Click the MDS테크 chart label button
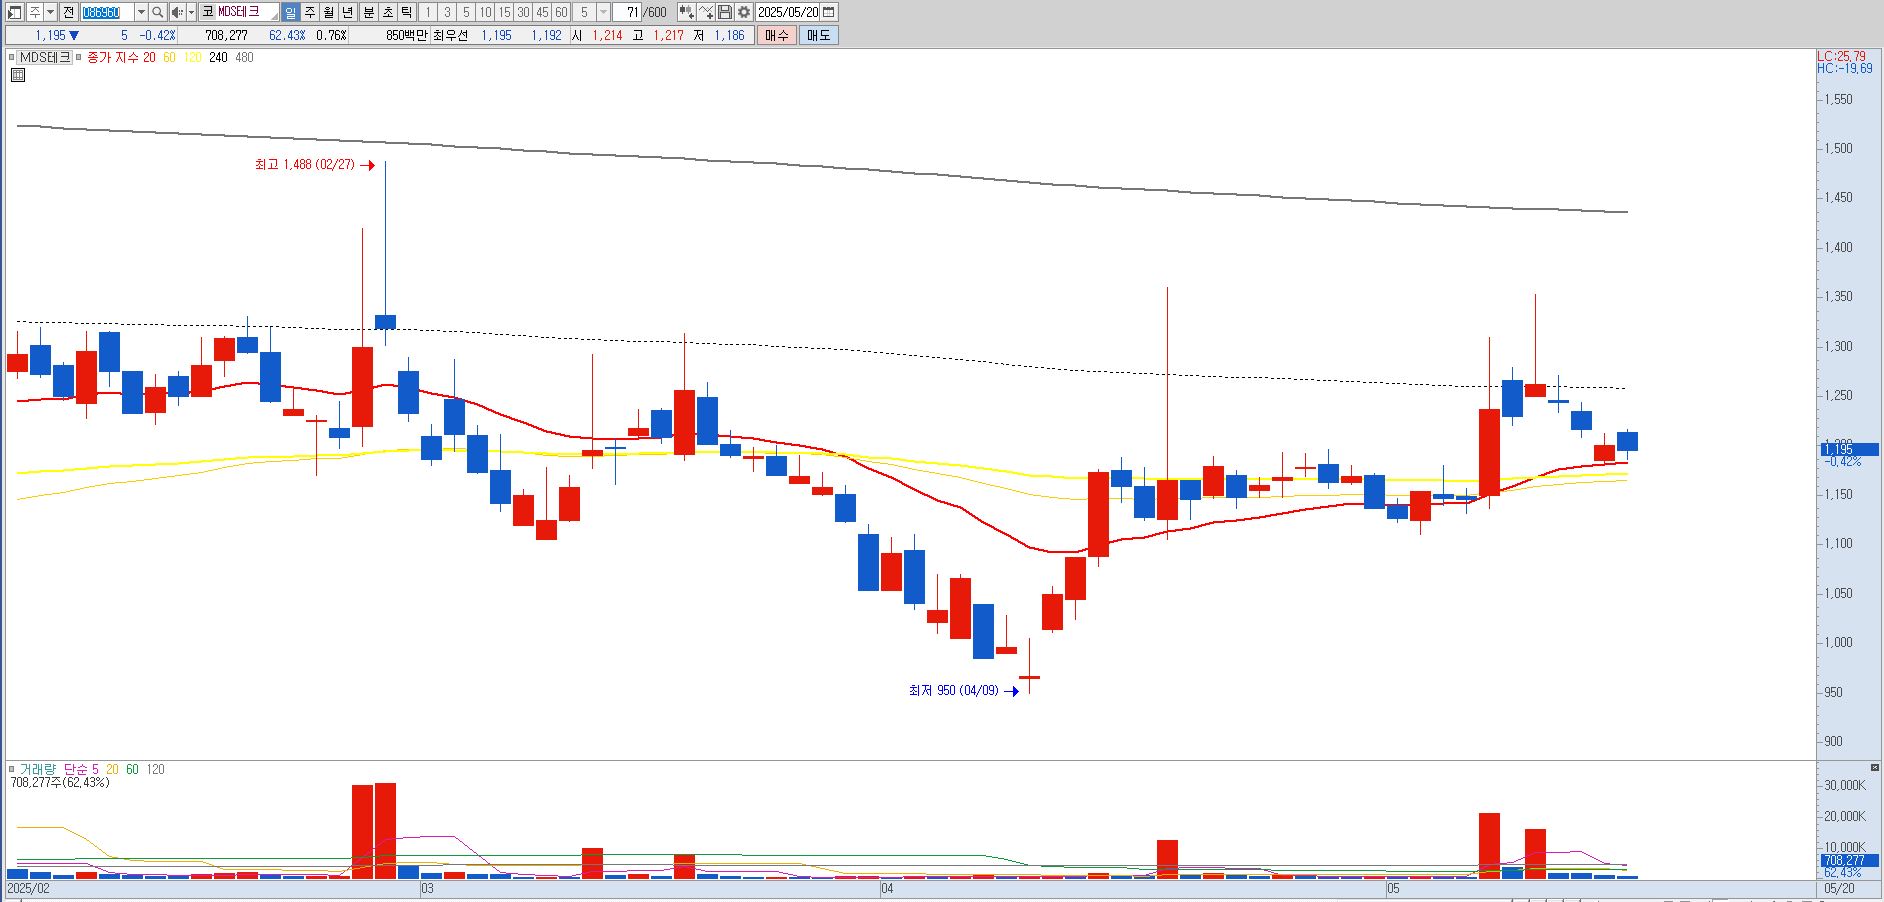Viewport: 1884px width, 902px height. coord(46,58)
